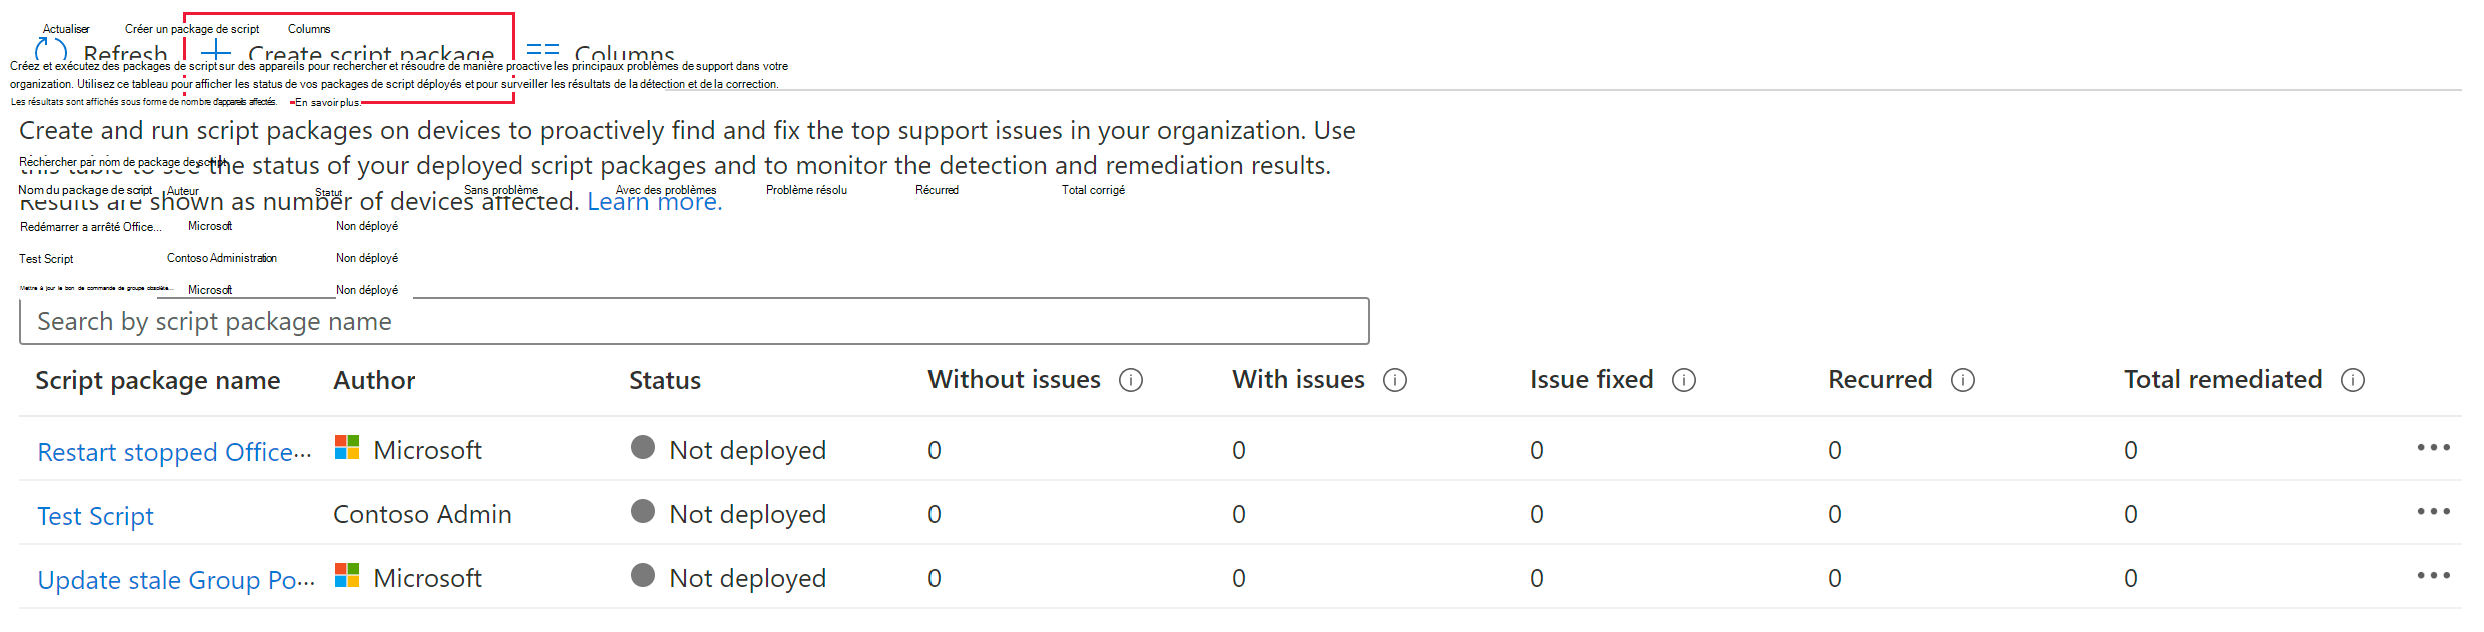Open more options for Test Script row
This screenshot has width=2484, height=632.
(x=2433, y=512)
